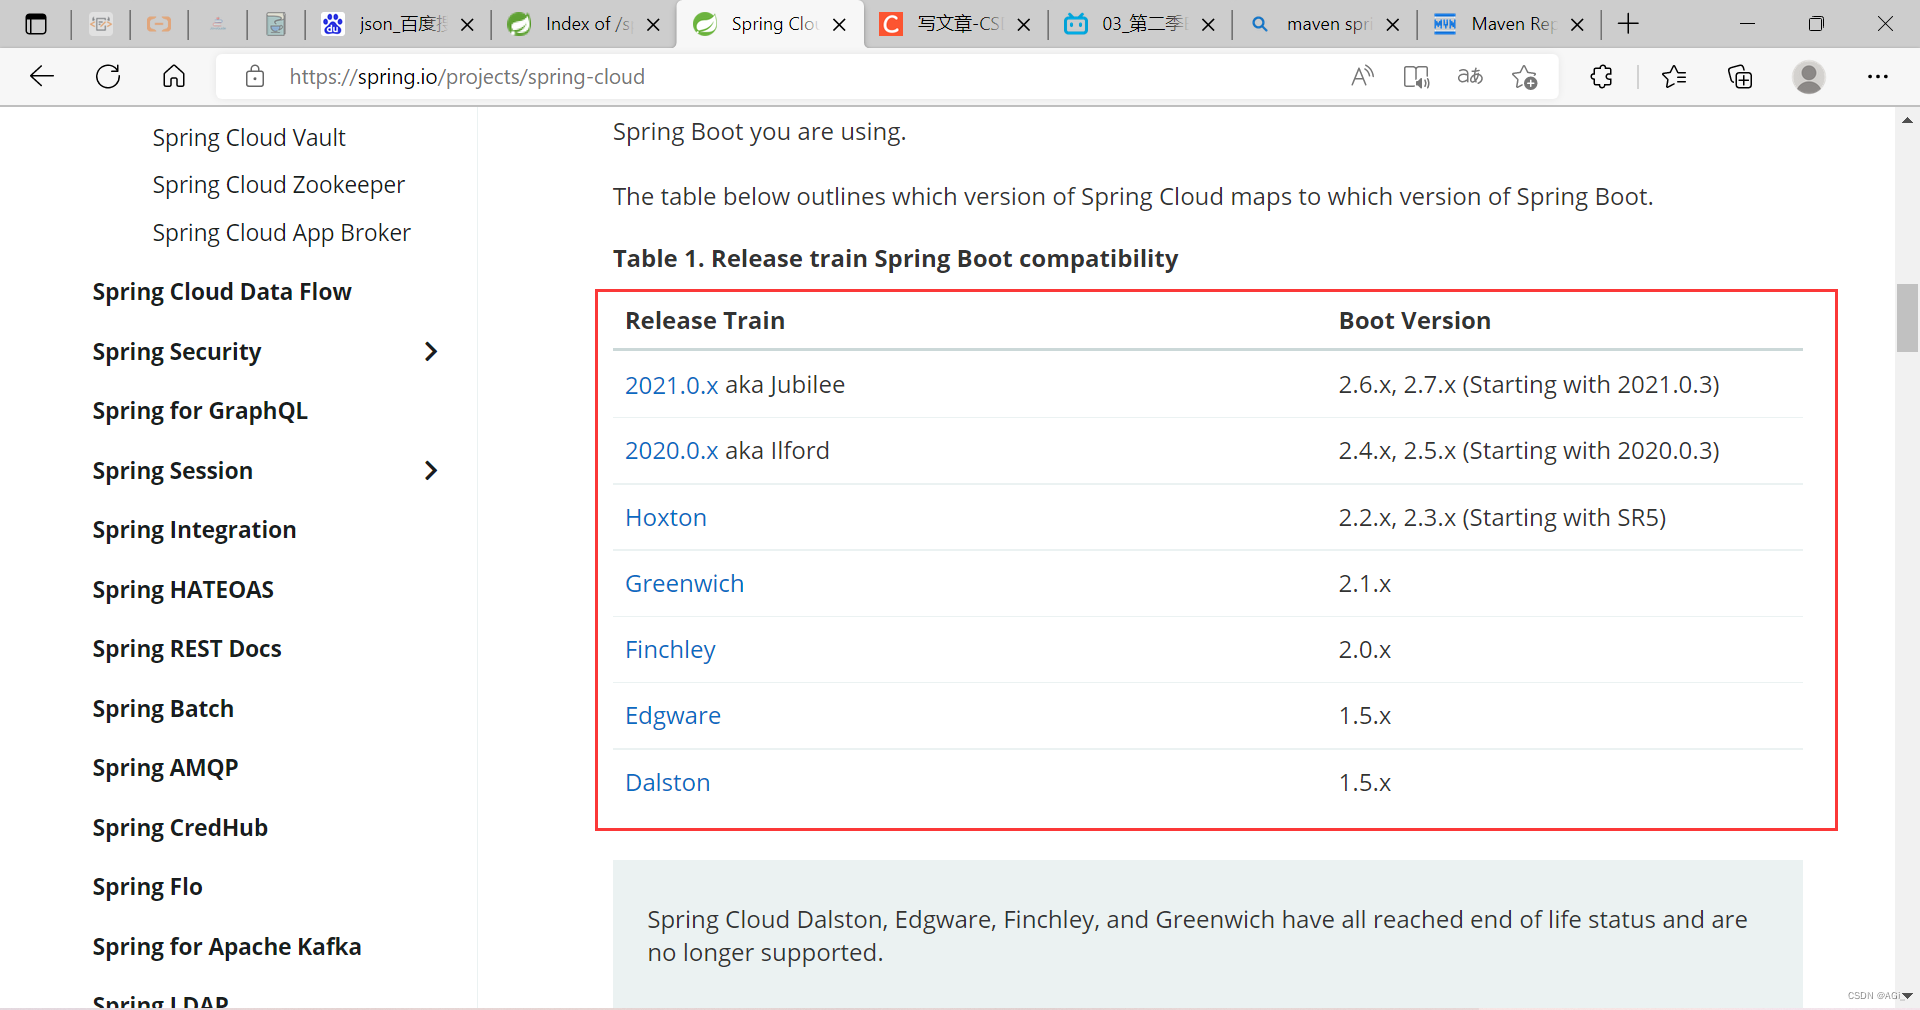Screen dimensions: 1920x1010
Task: View site information via the lock icon
Action: pos(255,76)
